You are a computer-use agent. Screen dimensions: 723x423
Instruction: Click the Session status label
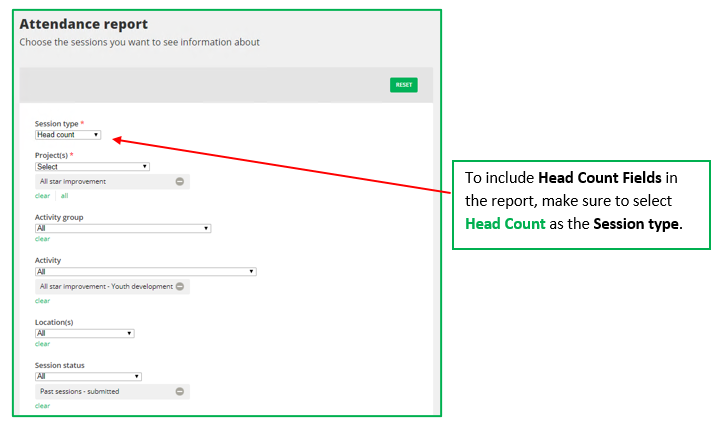tap(59, 365)
